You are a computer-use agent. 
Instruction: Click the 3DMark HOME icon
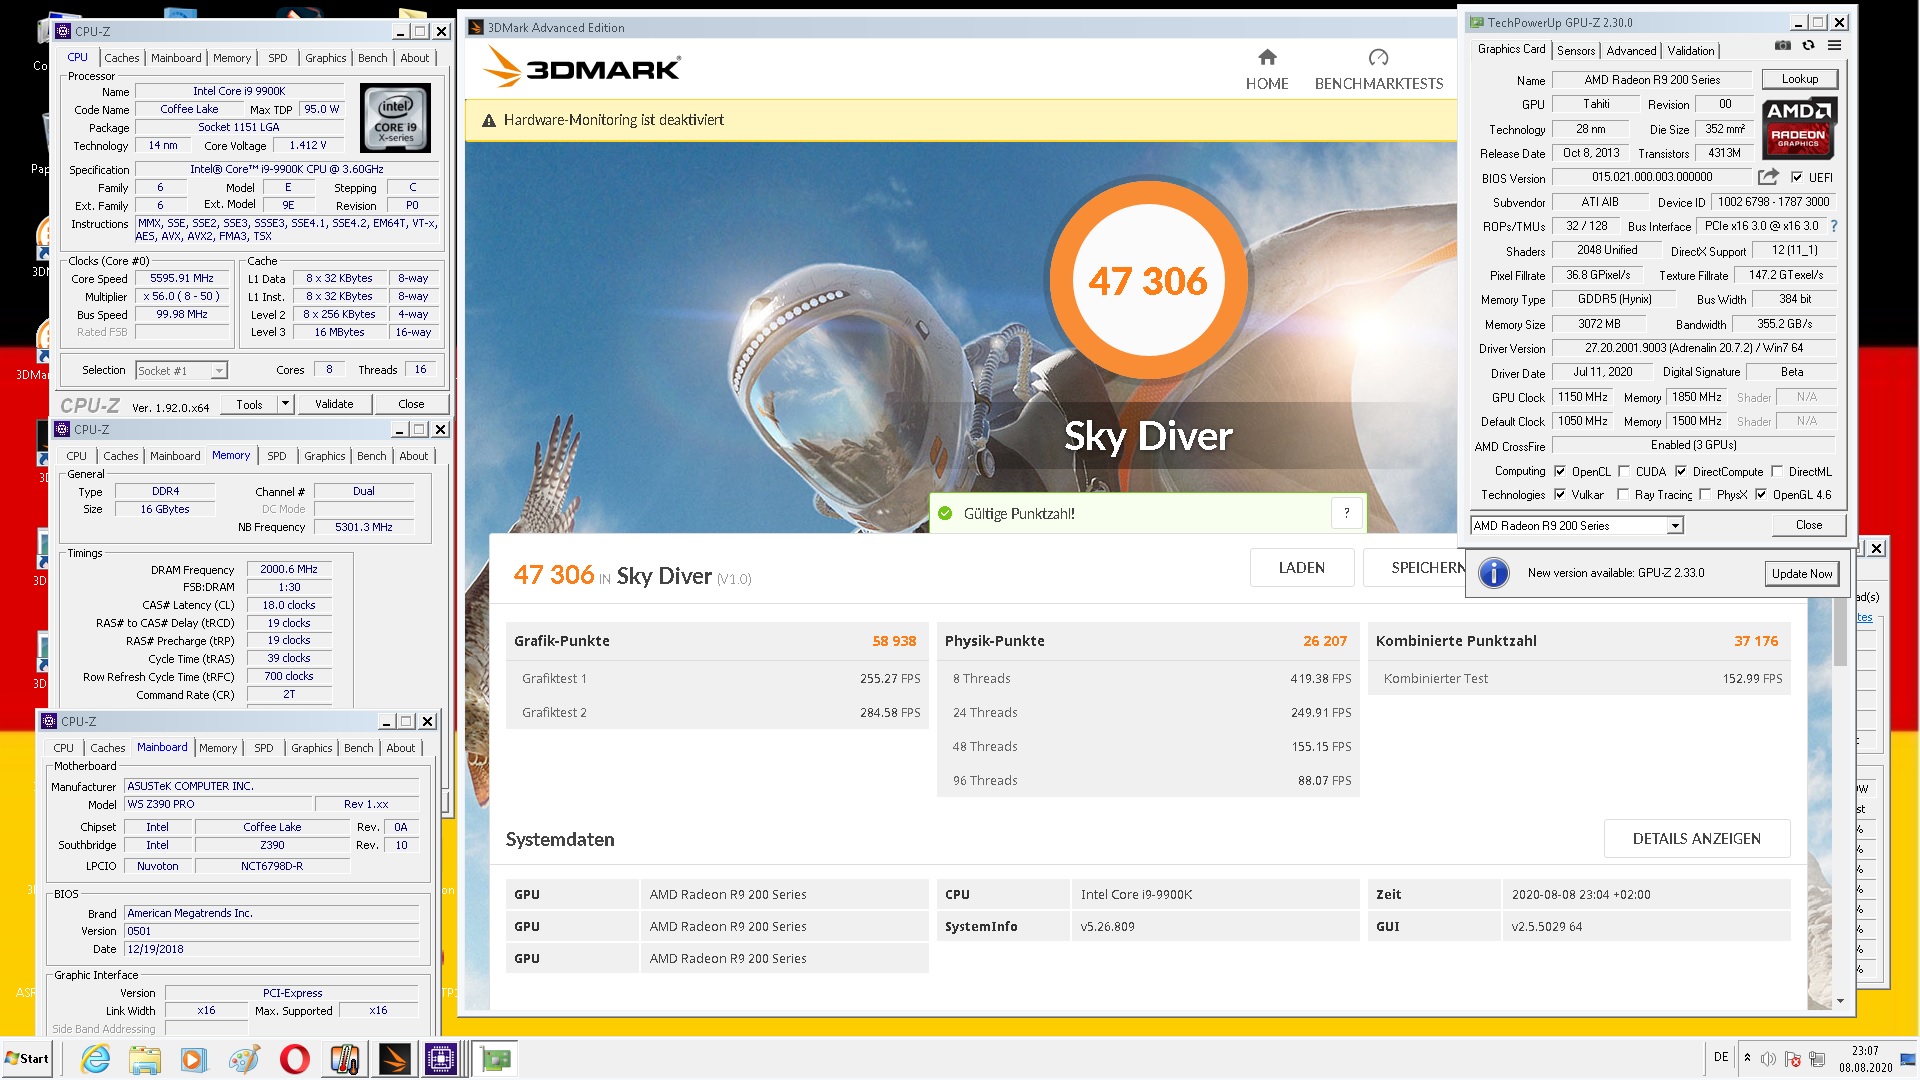pyautogui.click(x=1267, y=57)
